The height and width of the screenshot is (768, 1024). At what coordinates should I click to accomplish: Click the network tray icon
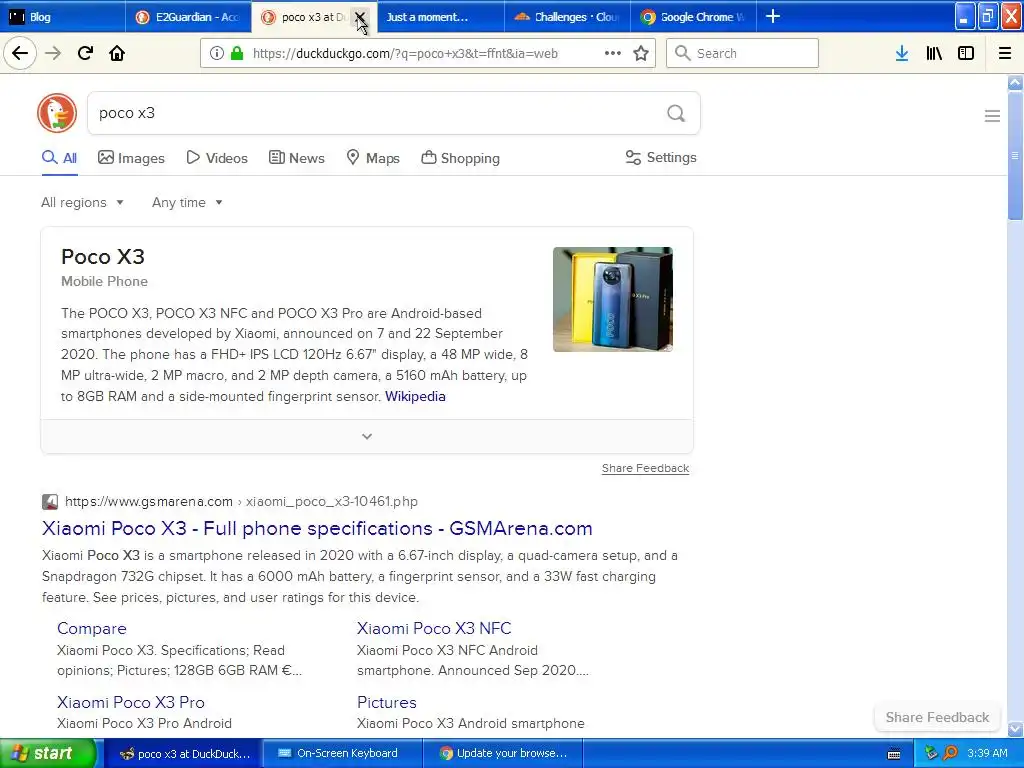point(931,753)
